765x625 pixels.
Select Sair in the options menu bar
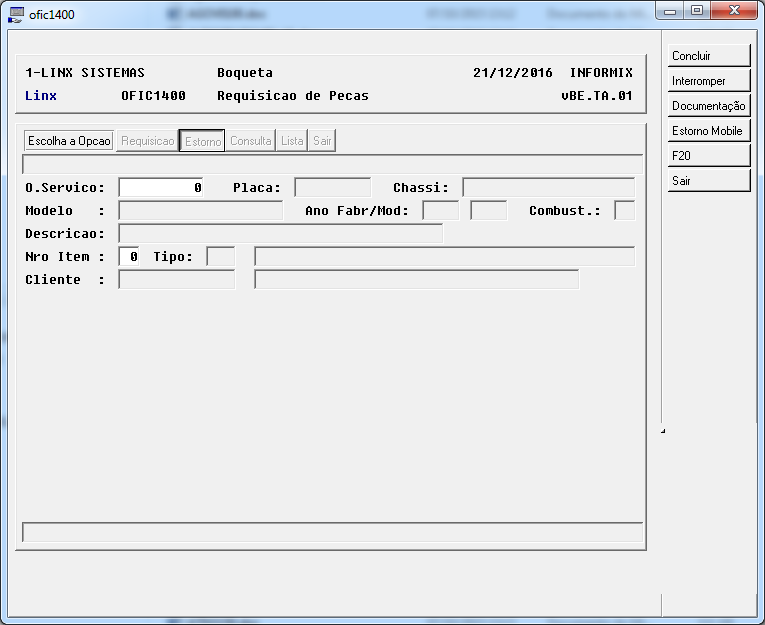click(x=322, y=141)
